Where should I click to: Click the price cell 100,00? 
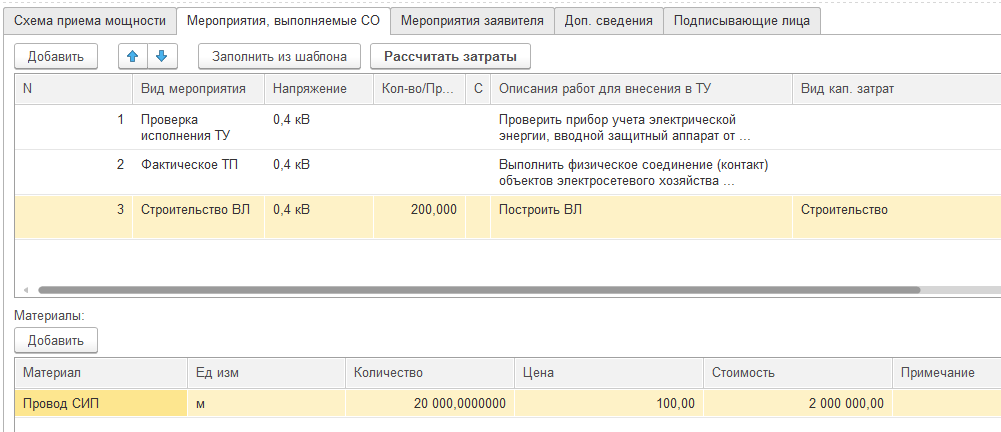point(608,404)
